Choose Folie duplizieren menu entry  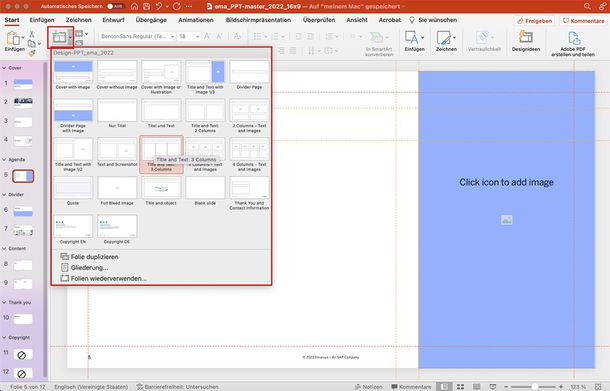pyautogui.click(x=89, y=257)
